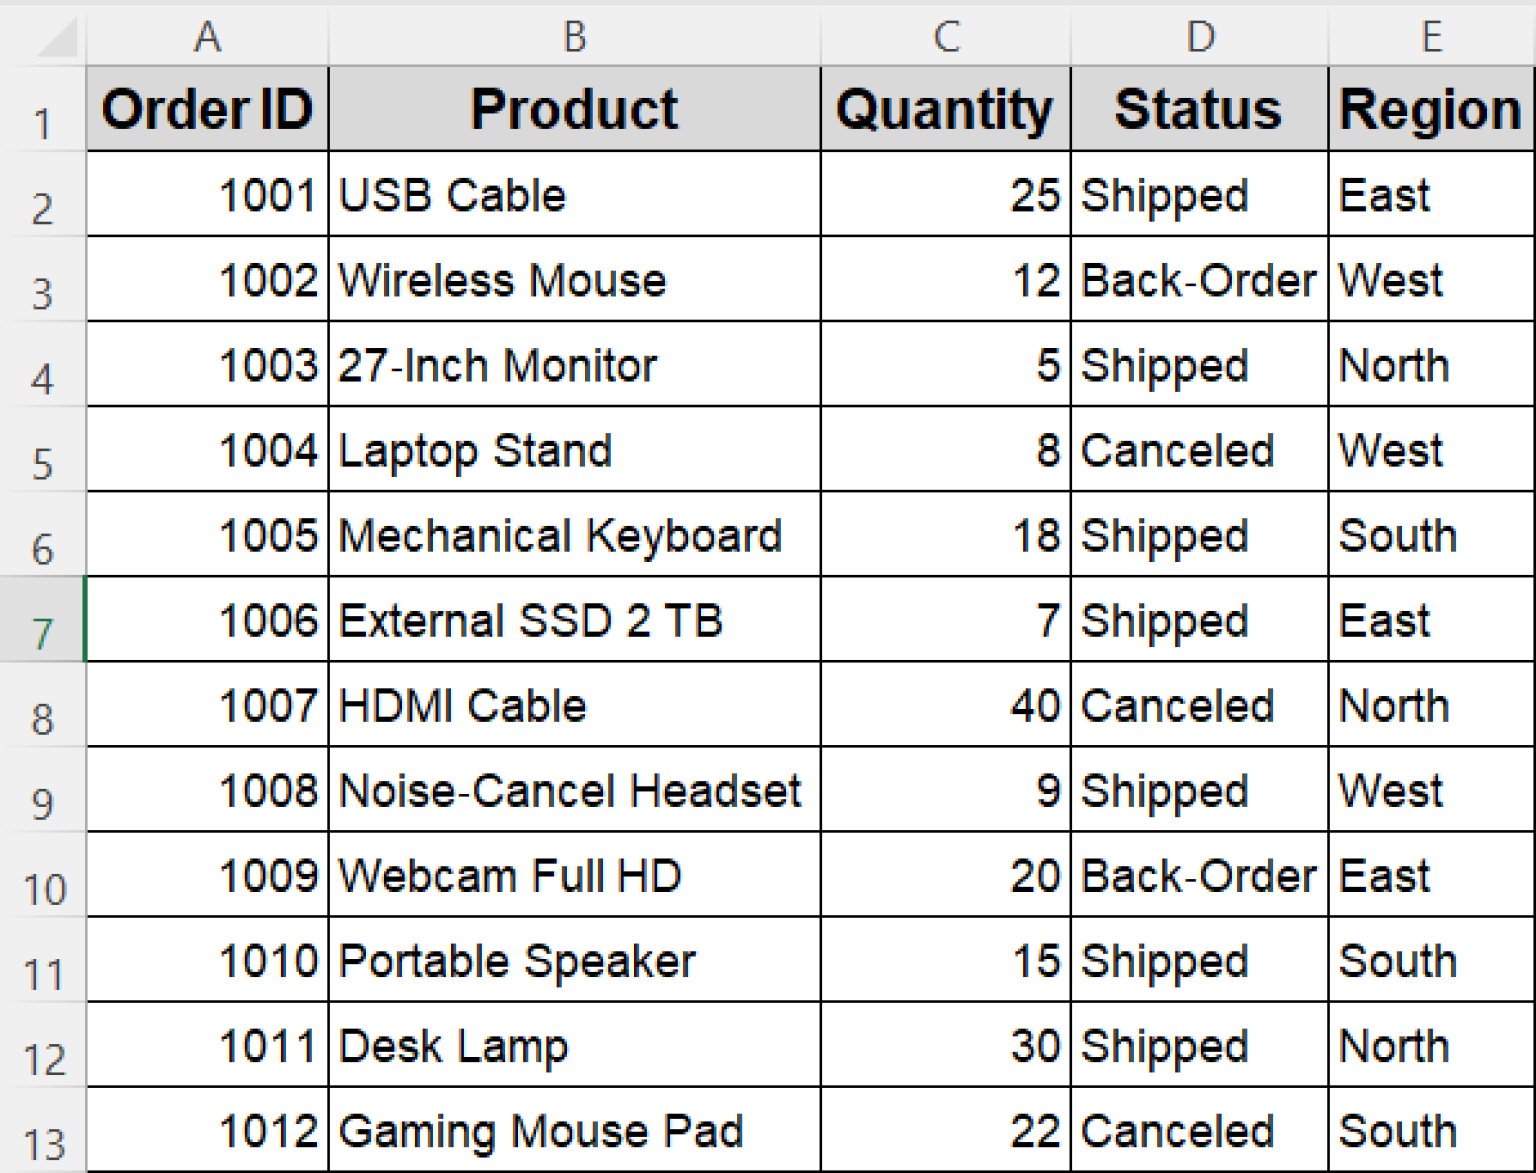Click the Region cell for Desk Lamp
Screen dimensions: 1536x1173
pyautogui.click(x=1431, y=1046)
